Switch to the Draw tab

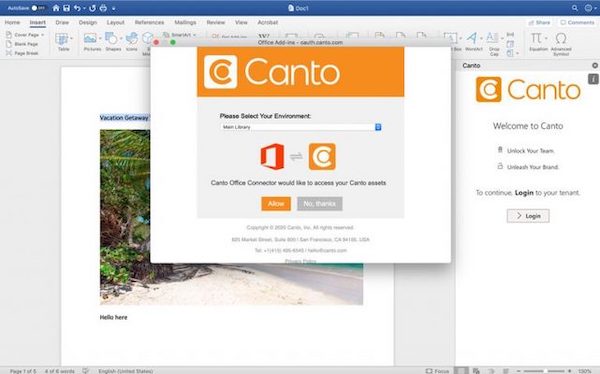62,23
